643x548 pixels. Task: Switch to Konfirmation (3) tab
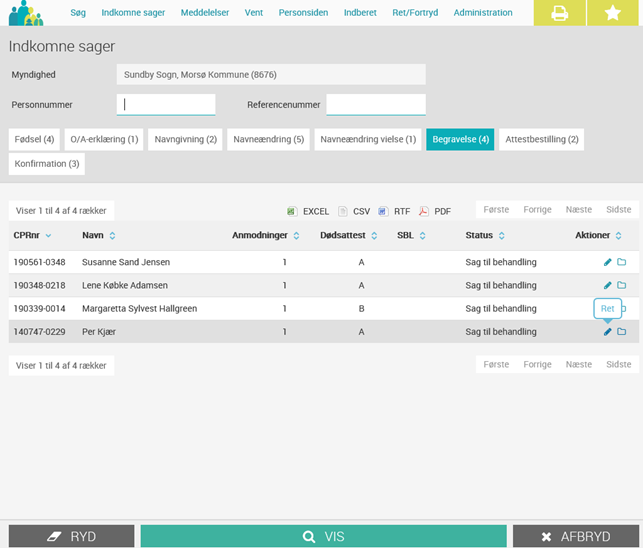point(47,164)
